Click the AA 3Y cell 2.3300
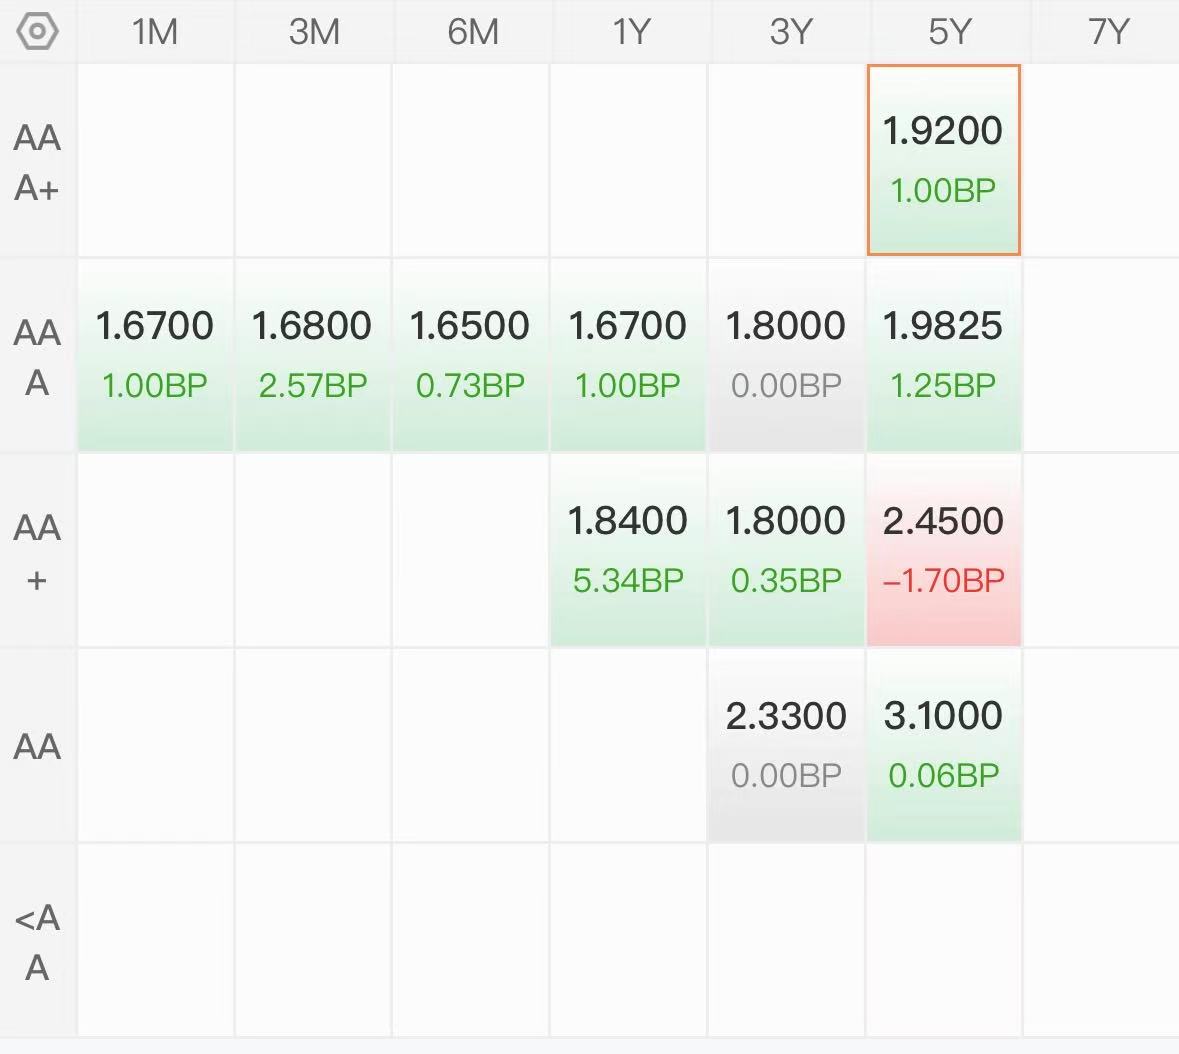The width and height of the screenshot is (1179, 1054). (786, 745)
